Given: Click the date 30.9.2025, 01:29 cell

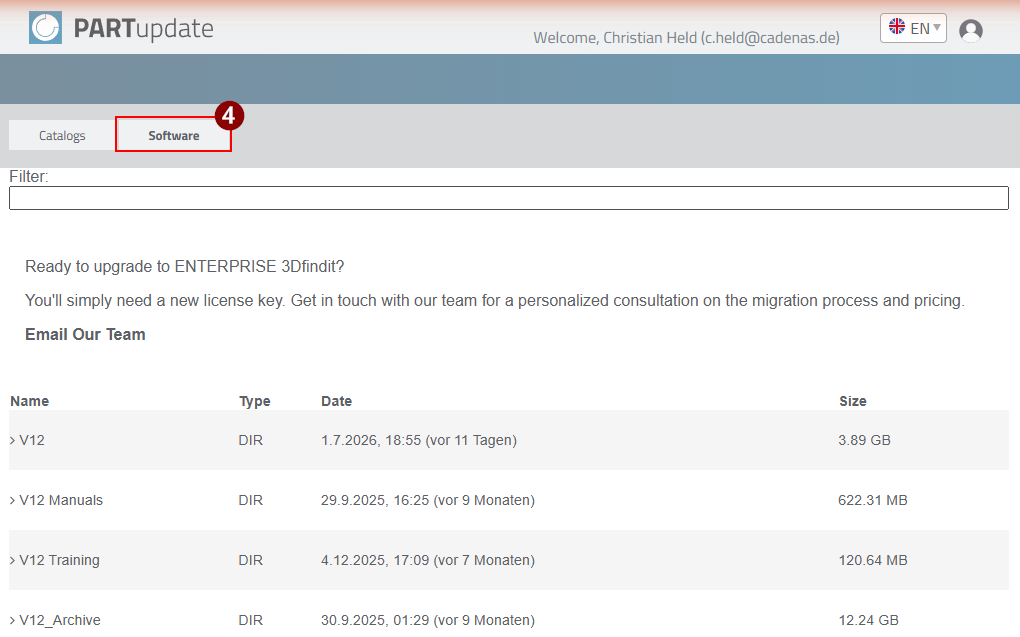Looking at the screenshot, I should coord(427,620).
